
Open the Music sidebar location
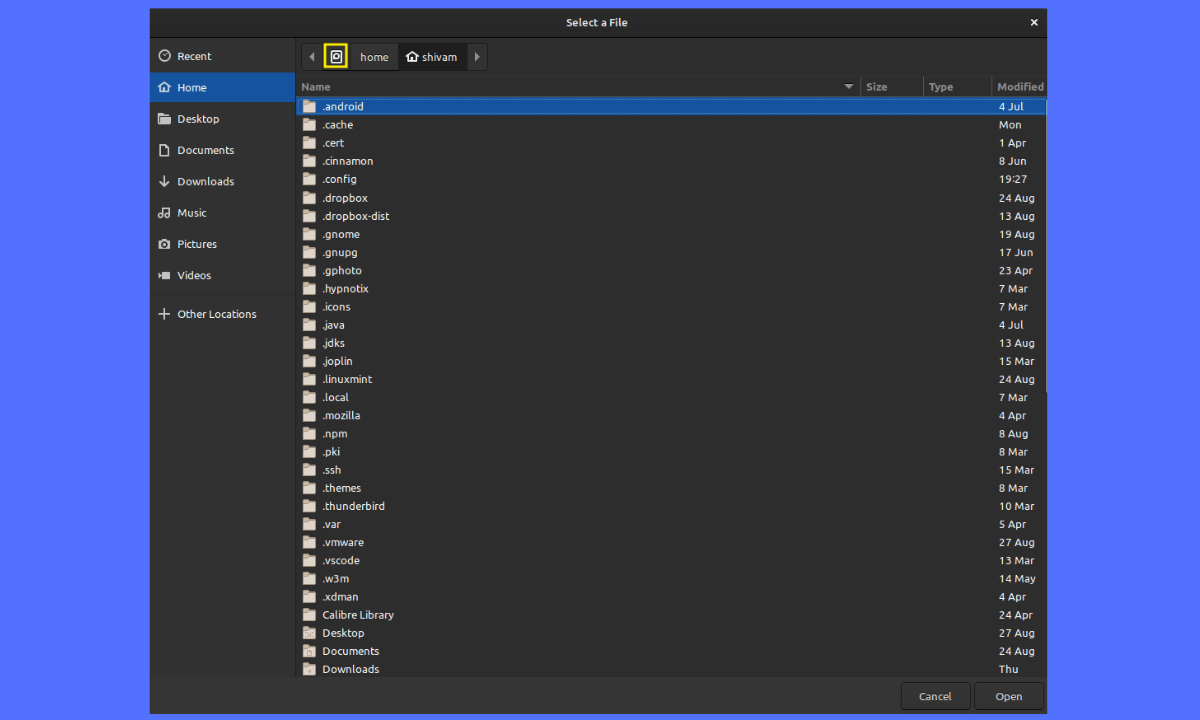[191, 213]
